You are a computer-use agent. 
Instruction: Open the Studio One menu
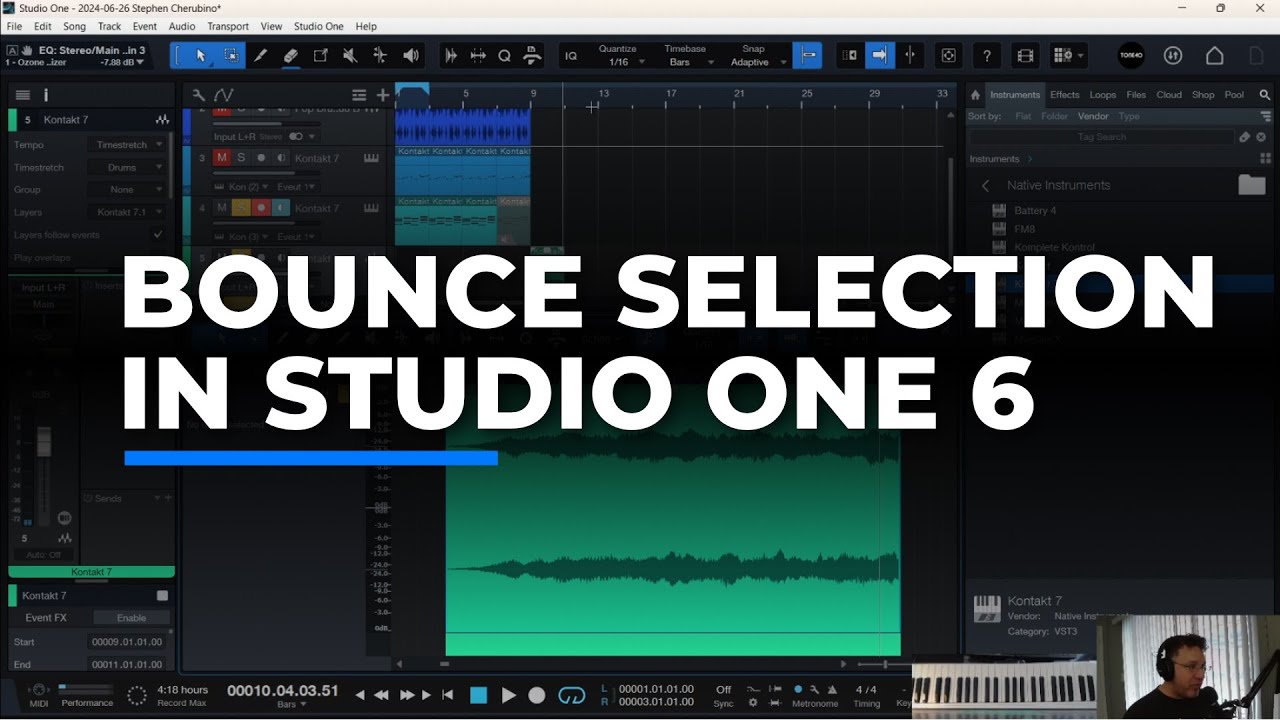point(318,26)
